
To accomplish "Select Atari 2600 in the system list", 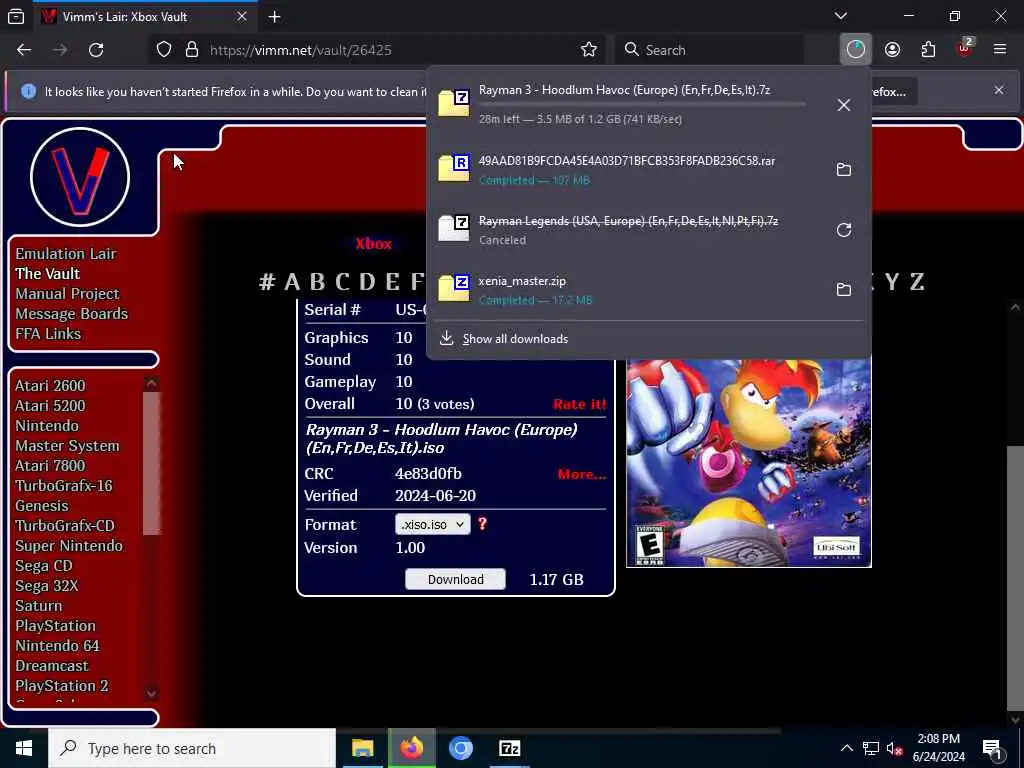I will pos(50,385).
